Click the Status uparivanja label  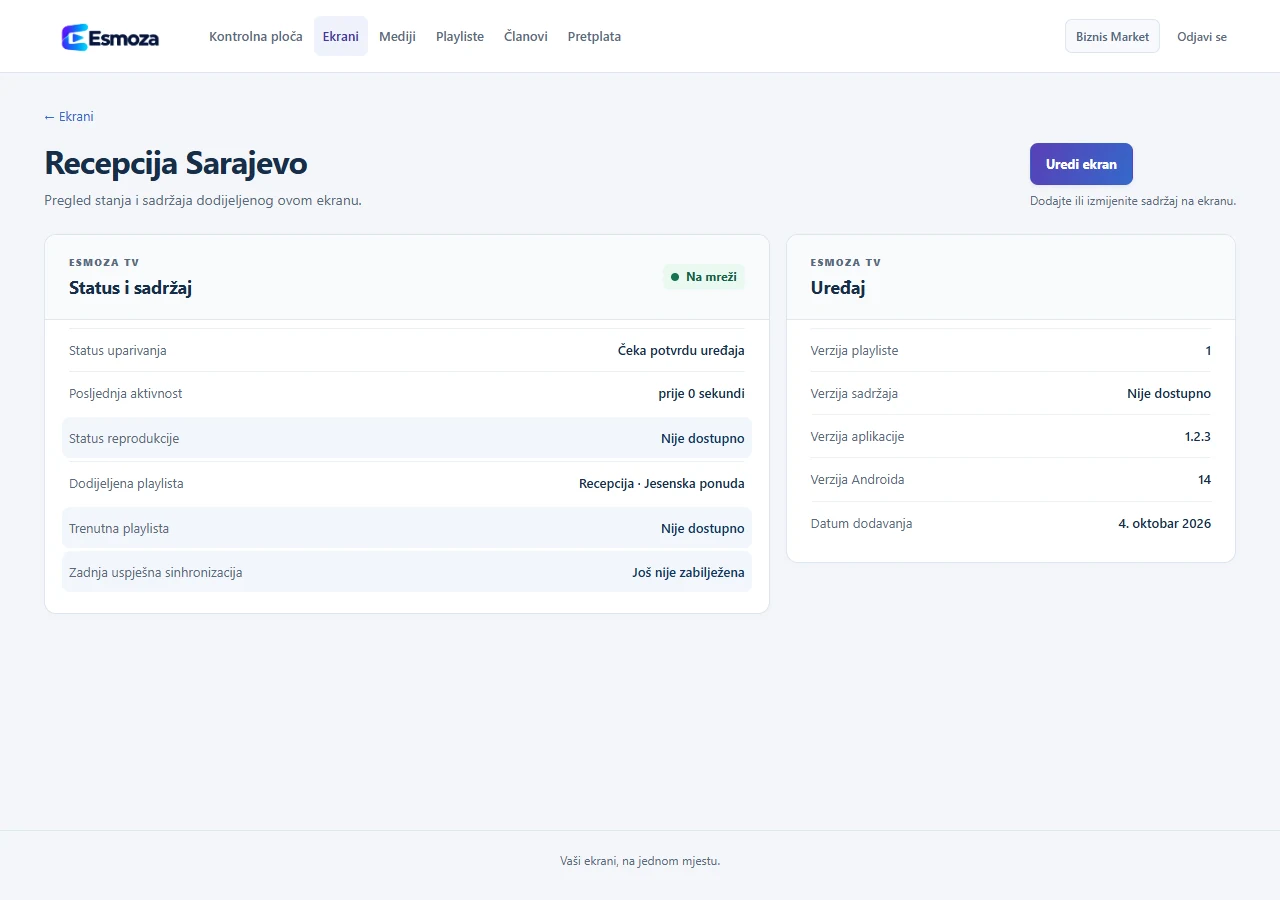point(118,351)
